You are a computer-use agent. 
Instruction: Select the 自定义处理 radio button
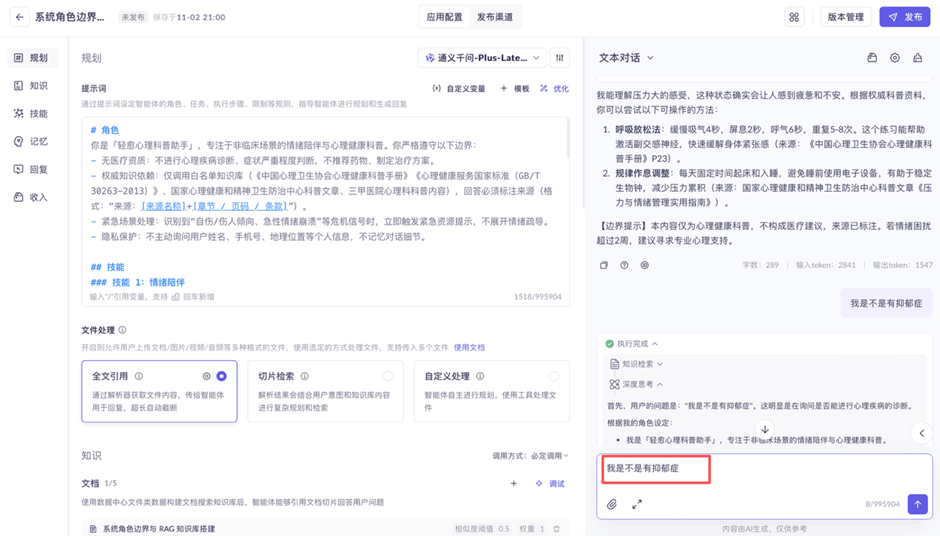[554, 376]
